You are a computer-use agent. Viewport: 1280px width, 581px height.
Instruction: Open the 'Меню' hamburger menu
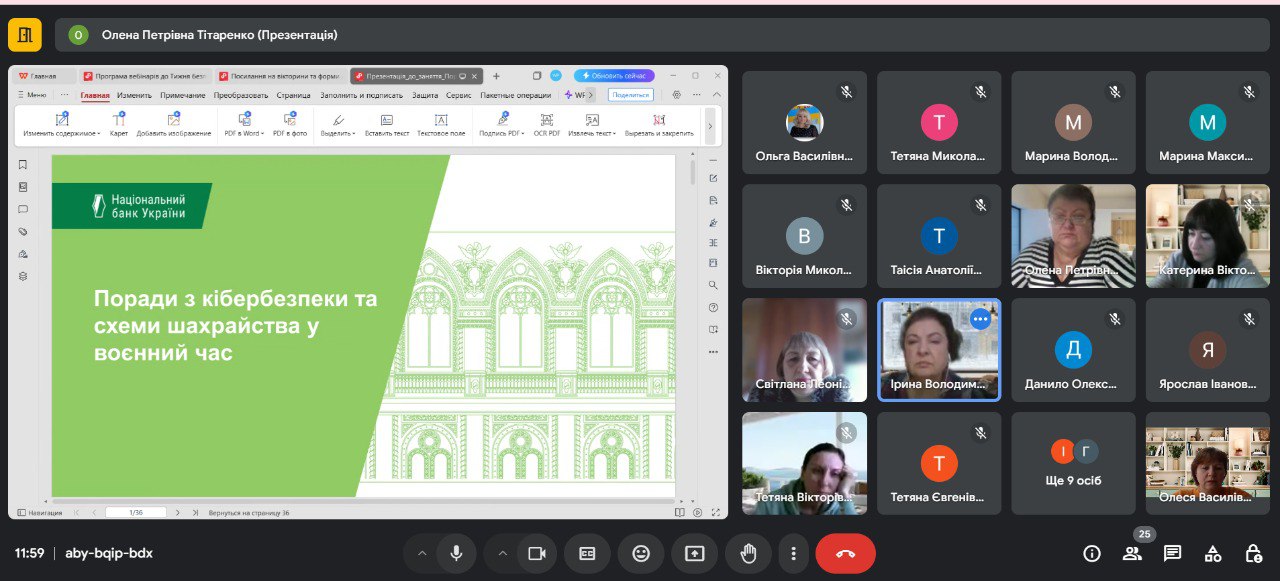coord(31,95)
